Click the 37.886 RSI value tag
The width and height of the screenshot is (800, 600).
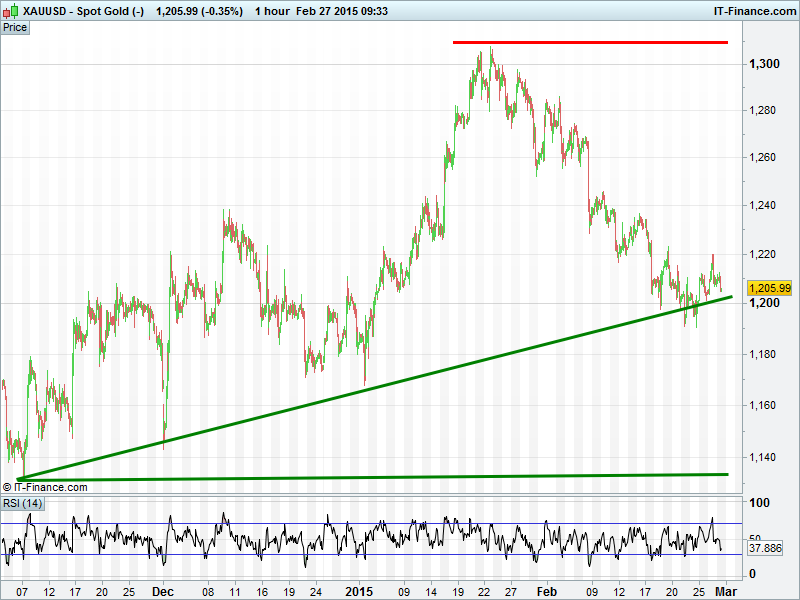click(765, 548)
